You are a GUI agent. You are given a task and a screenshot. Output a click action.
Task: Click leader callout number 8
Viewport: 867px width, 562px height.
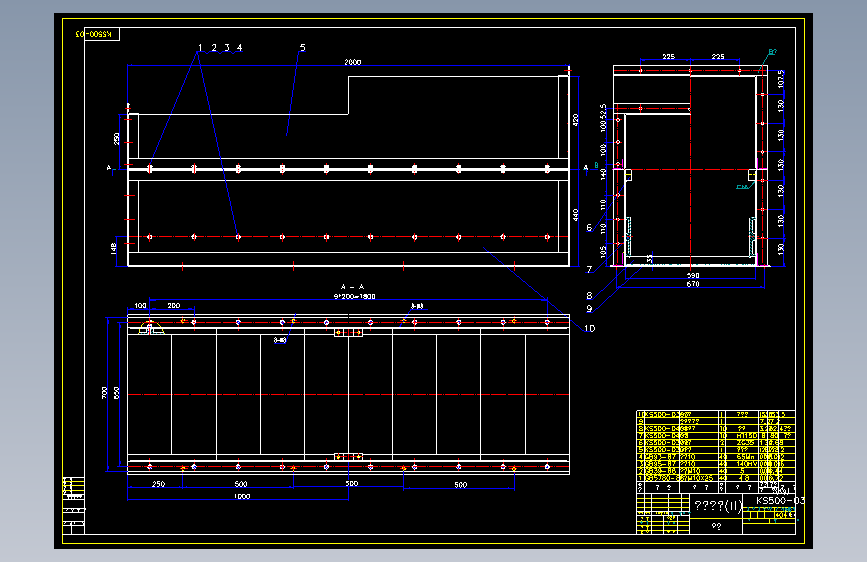pos(589,295)
